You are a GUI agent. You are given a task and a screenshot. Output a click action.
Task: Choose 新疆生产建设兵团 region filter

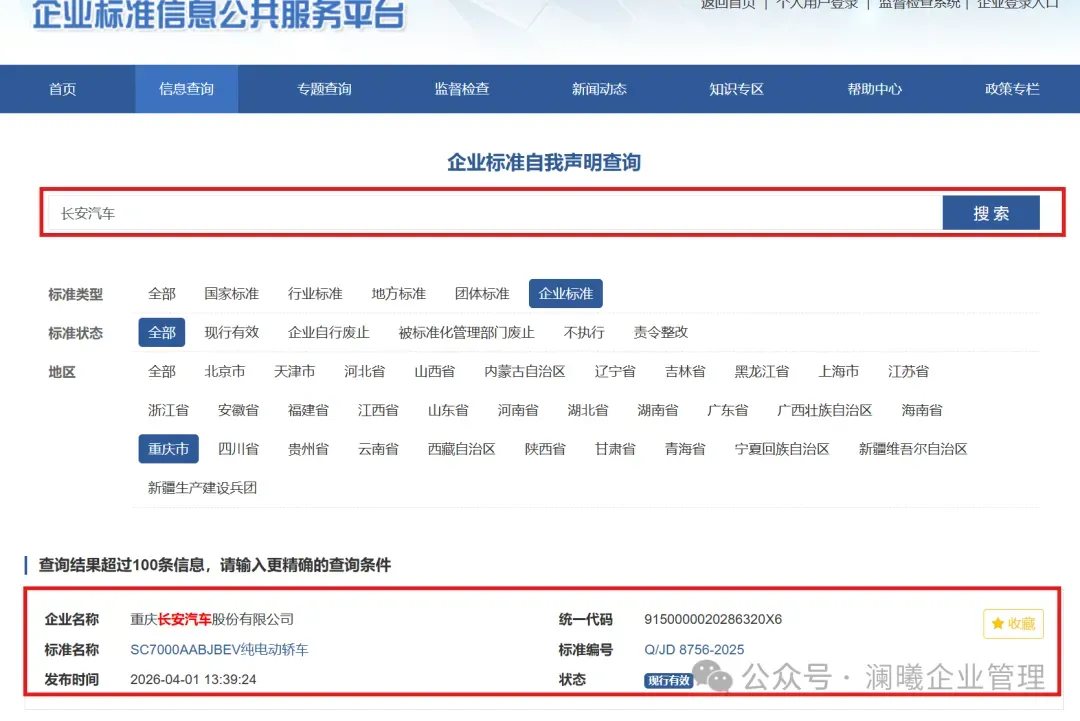click(x=202, y=488)
